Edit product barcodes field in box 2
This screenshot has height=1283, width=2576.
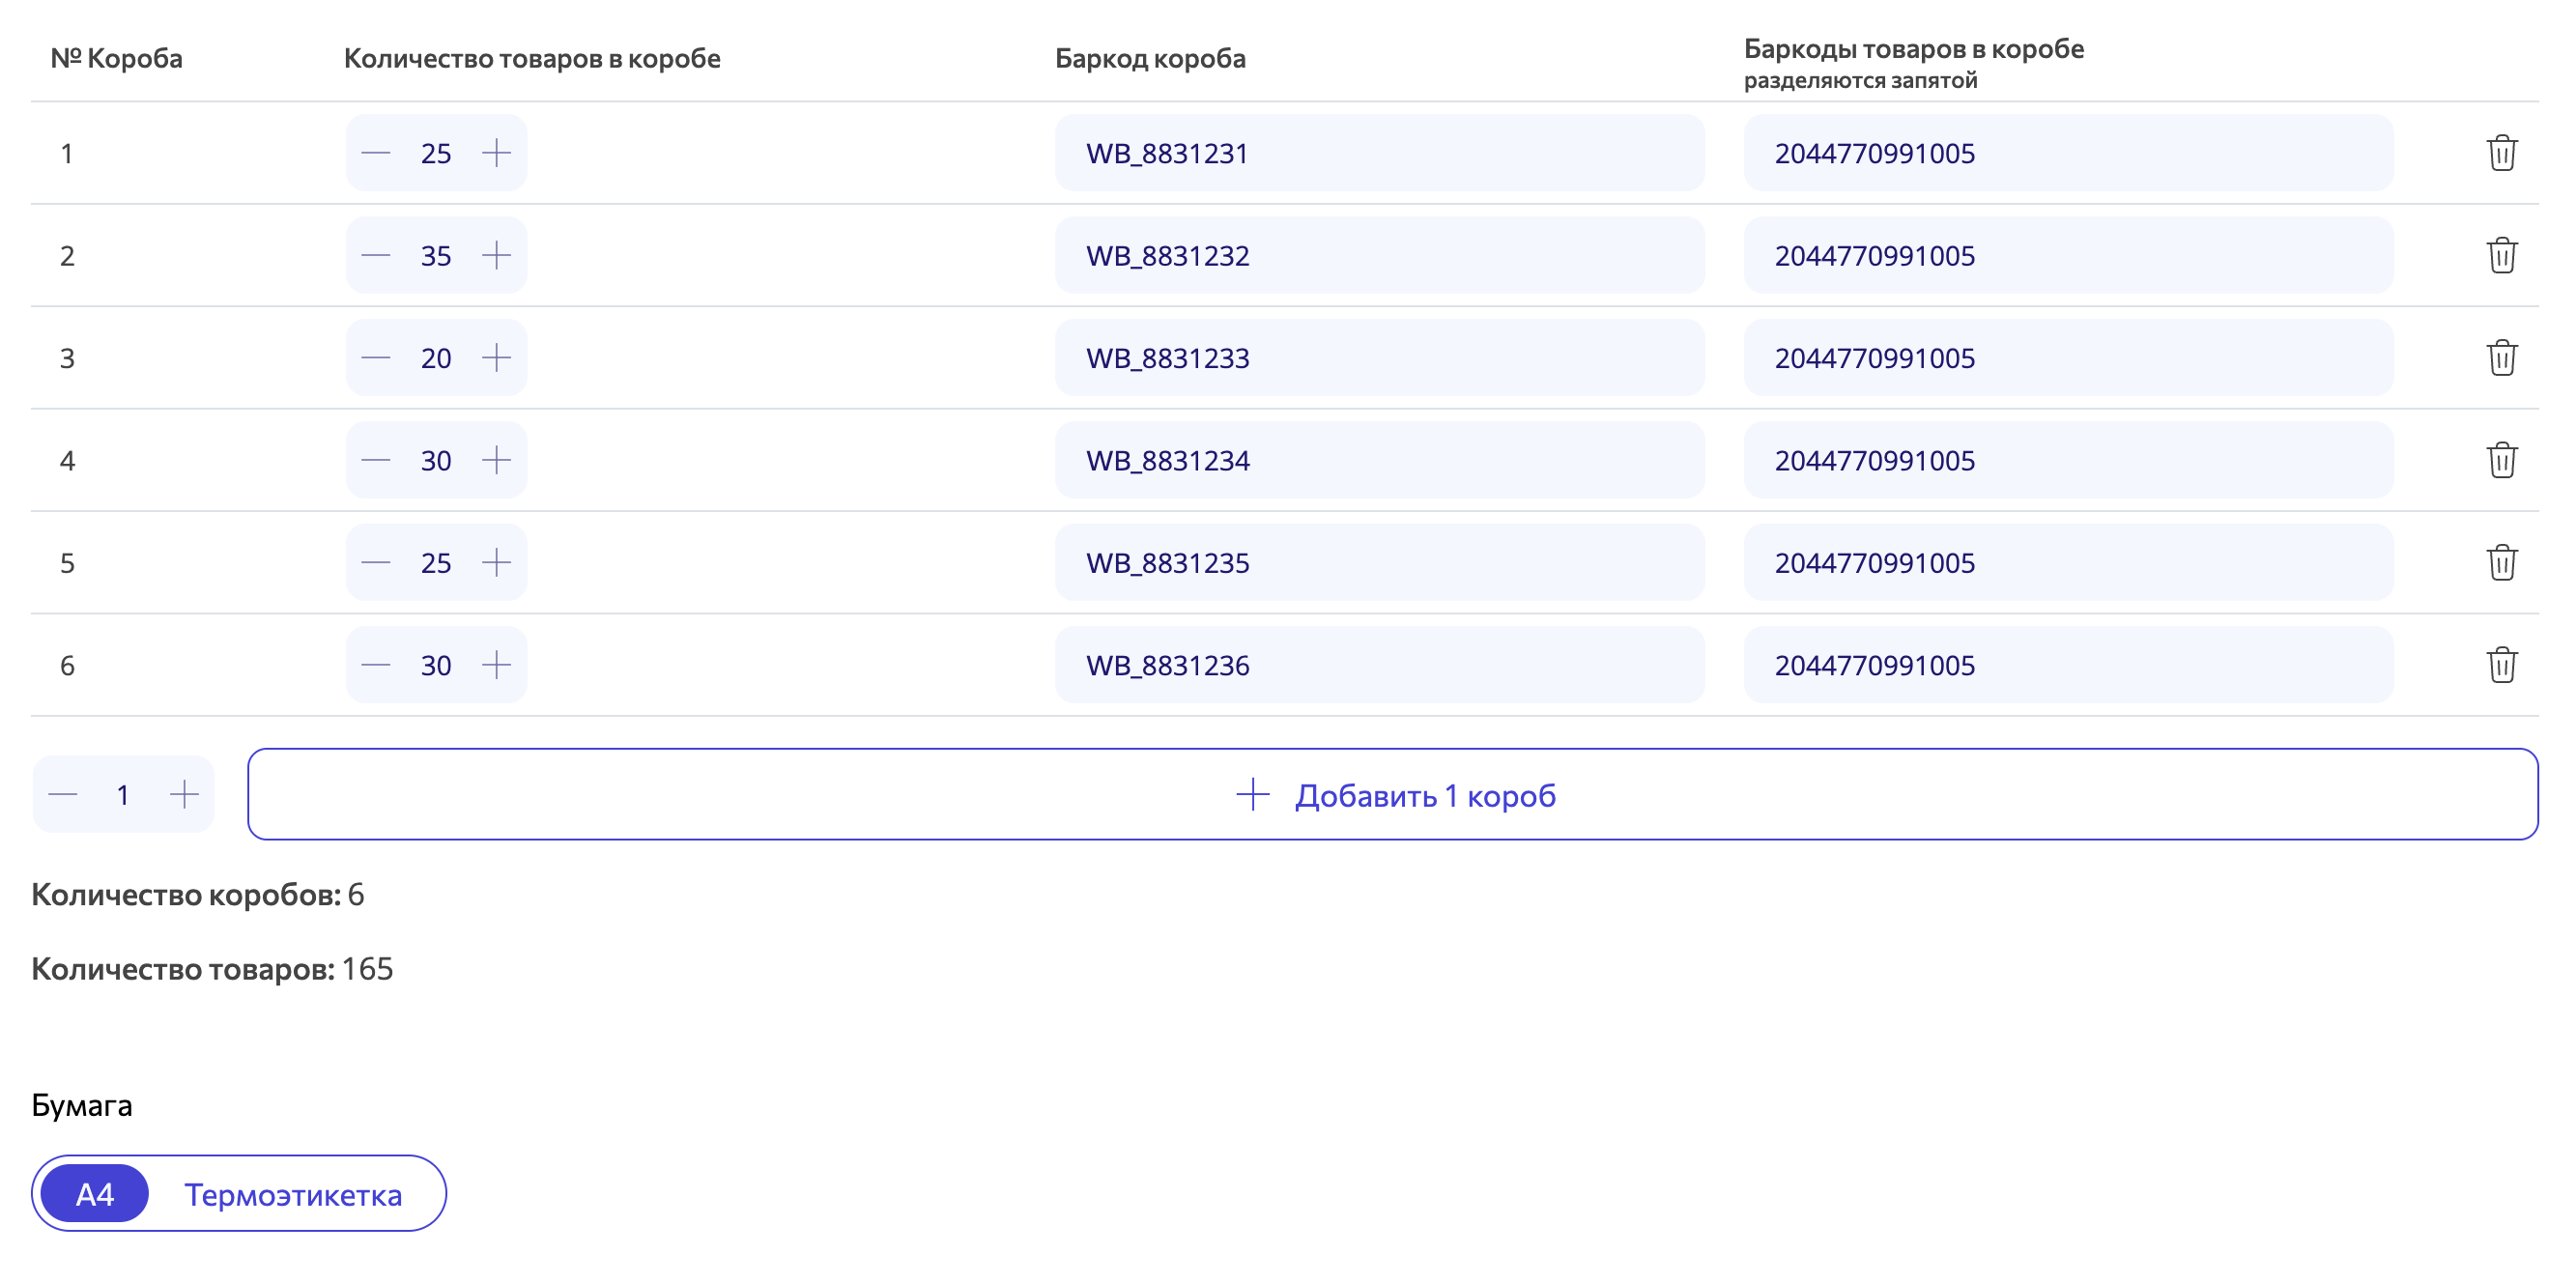(2068, 255)
